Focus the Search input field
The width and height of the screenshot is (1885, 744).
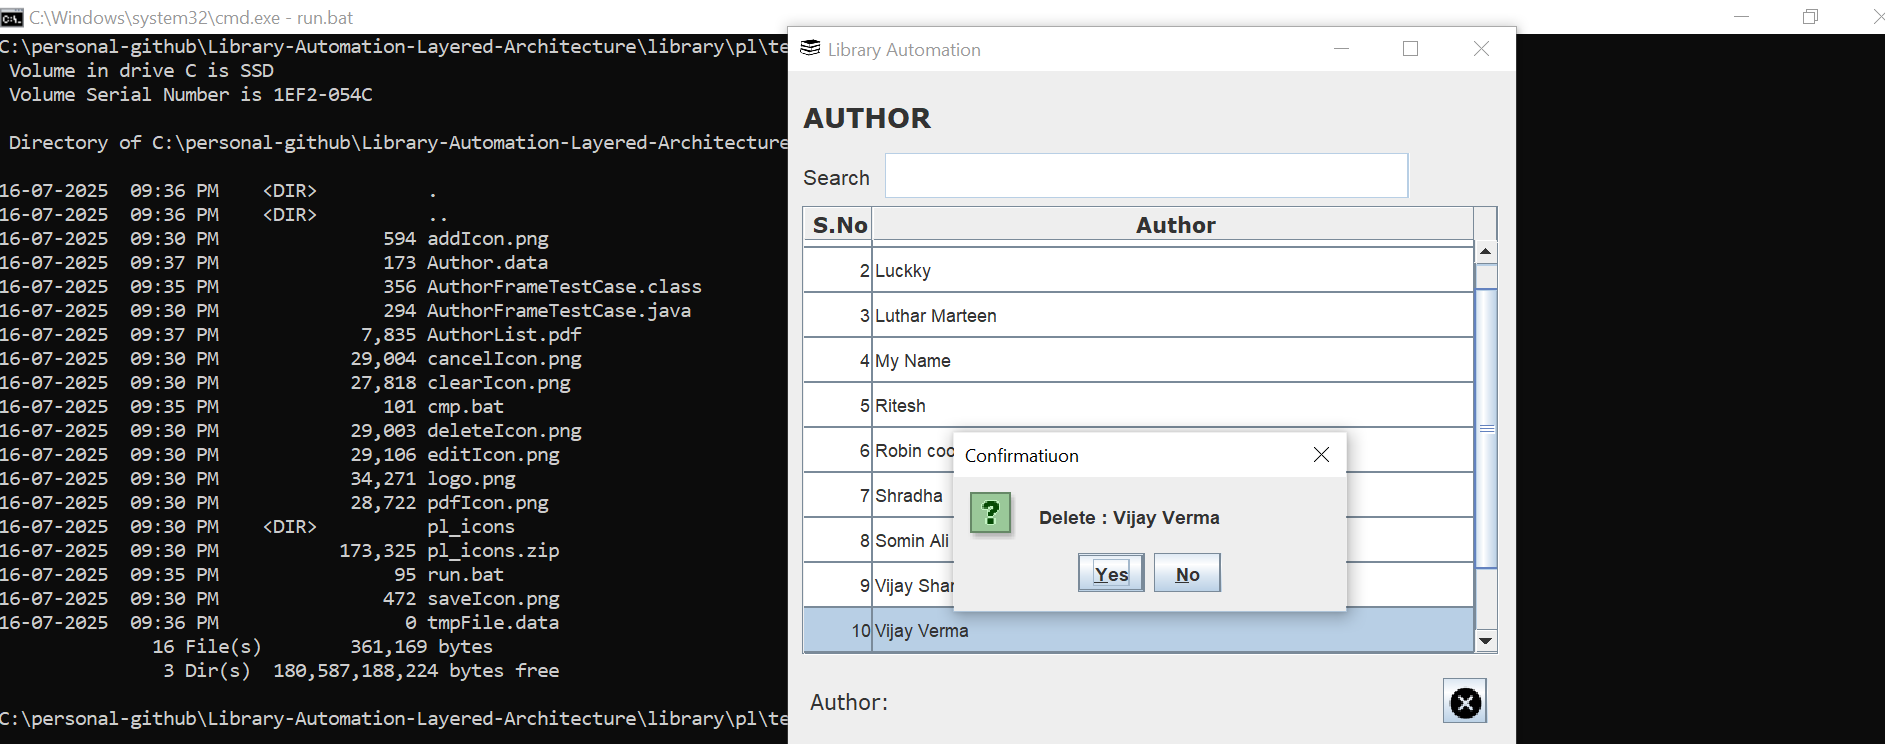pos(1146,176)
